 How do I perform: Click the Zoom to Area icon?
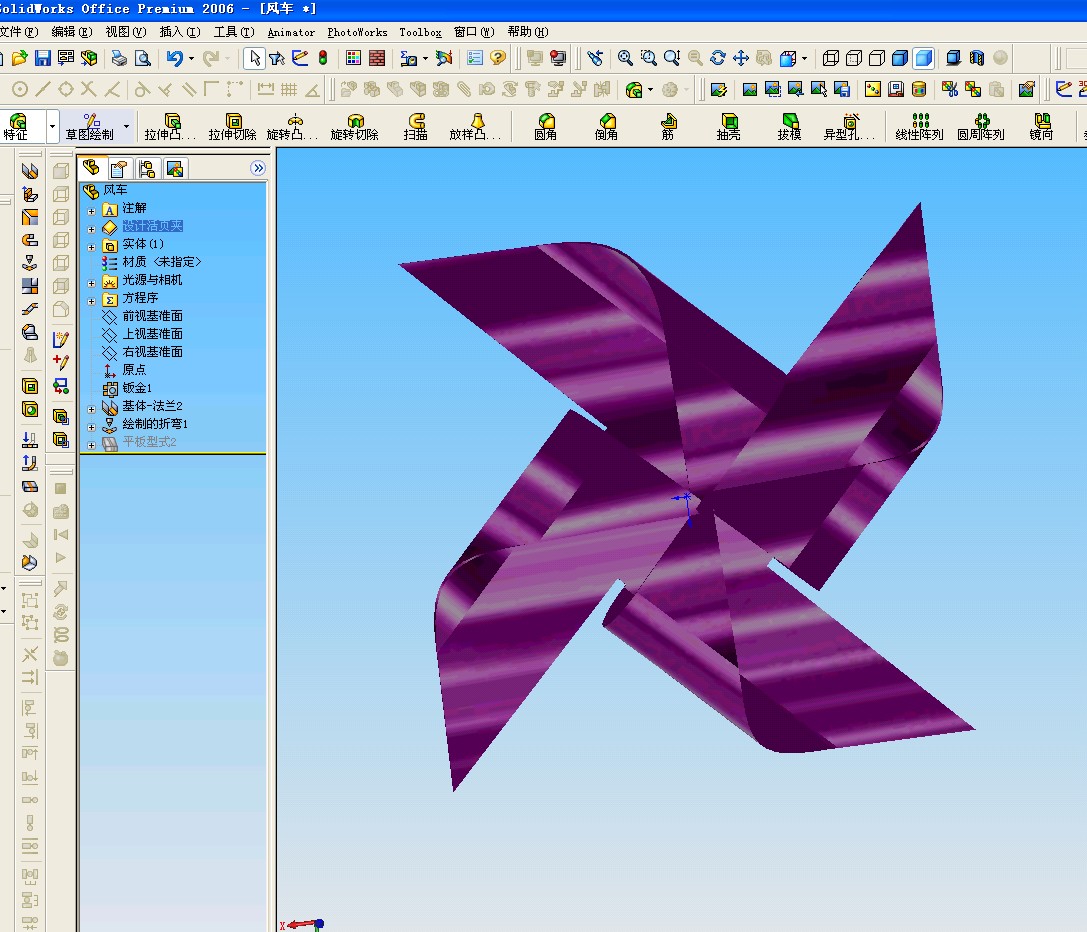pyautogui.click(x=649, y=58)
